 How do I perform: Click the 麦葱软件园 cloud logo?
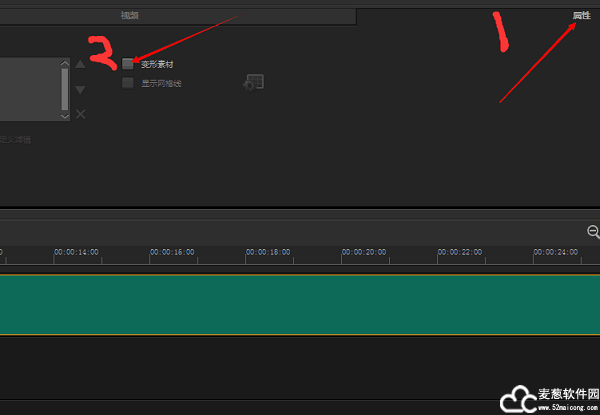[517, 399]
